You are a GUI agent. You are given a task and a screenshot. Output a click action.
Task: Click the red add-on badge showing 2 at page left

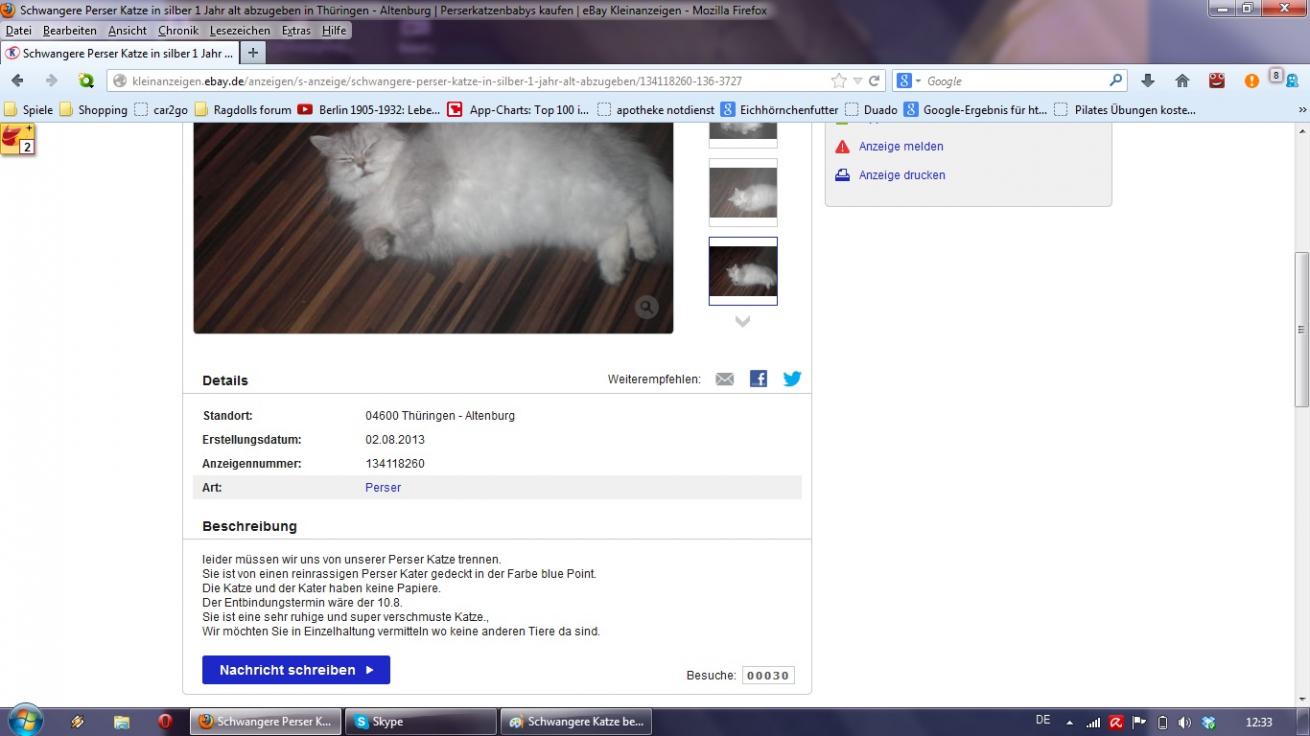click(17, 138)
